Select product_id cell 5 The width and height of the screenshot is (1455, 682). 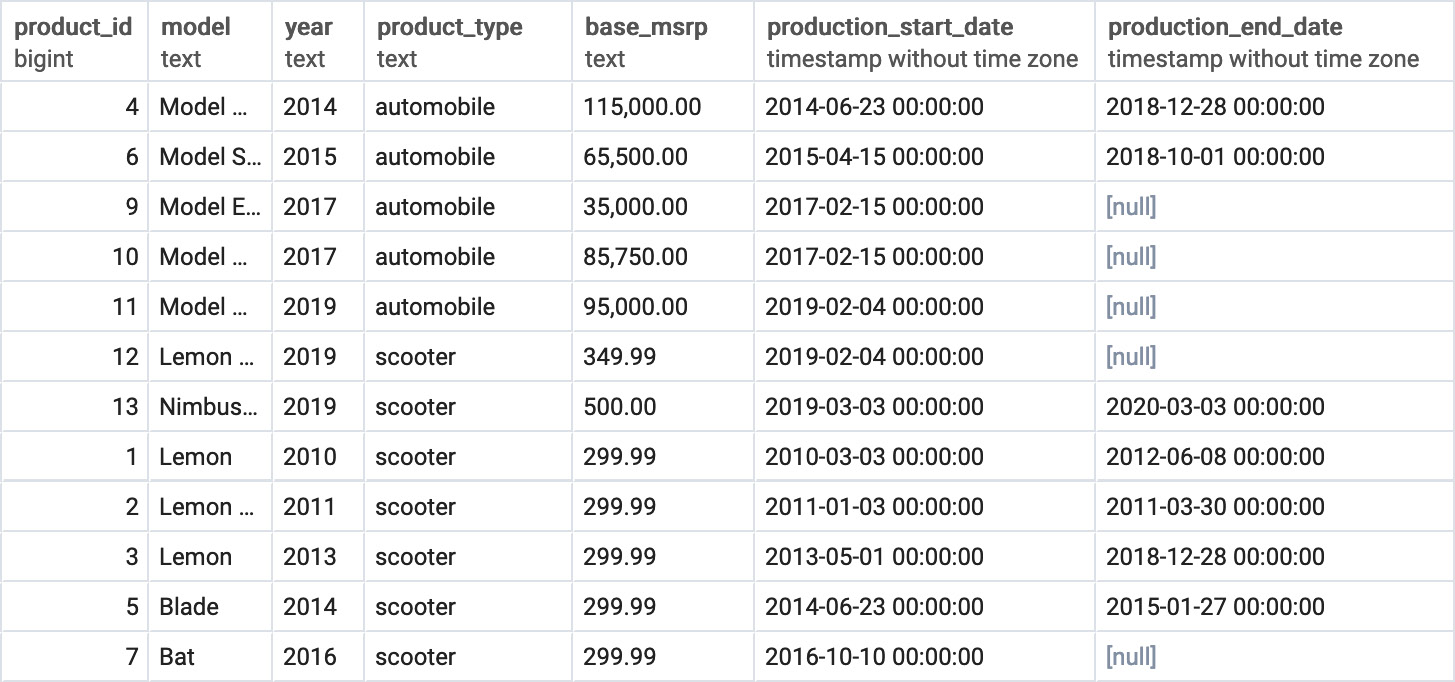tap(74, 606)
